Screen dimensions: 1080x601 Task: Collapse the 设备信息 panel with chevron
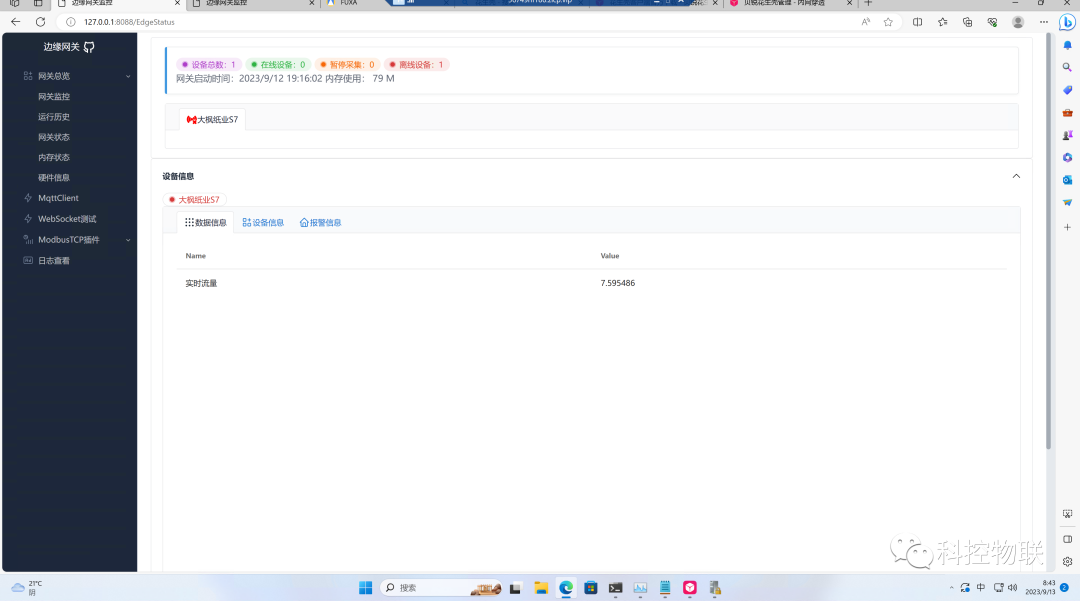tap(1016, 176)
